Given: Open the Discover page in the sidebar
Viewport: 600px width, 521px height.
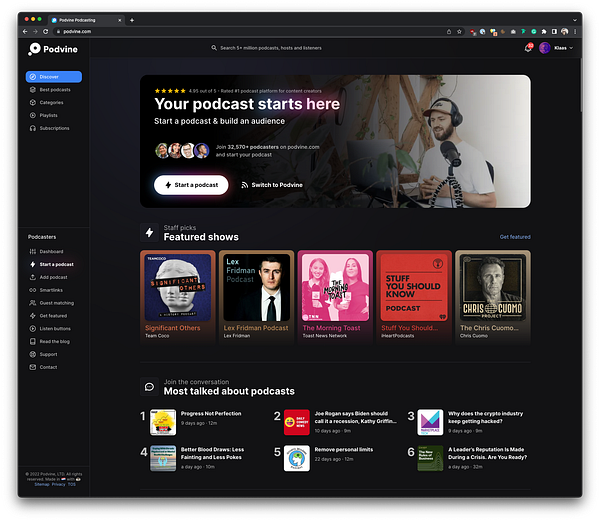Looking at the screenshot, I should (54, 77).
